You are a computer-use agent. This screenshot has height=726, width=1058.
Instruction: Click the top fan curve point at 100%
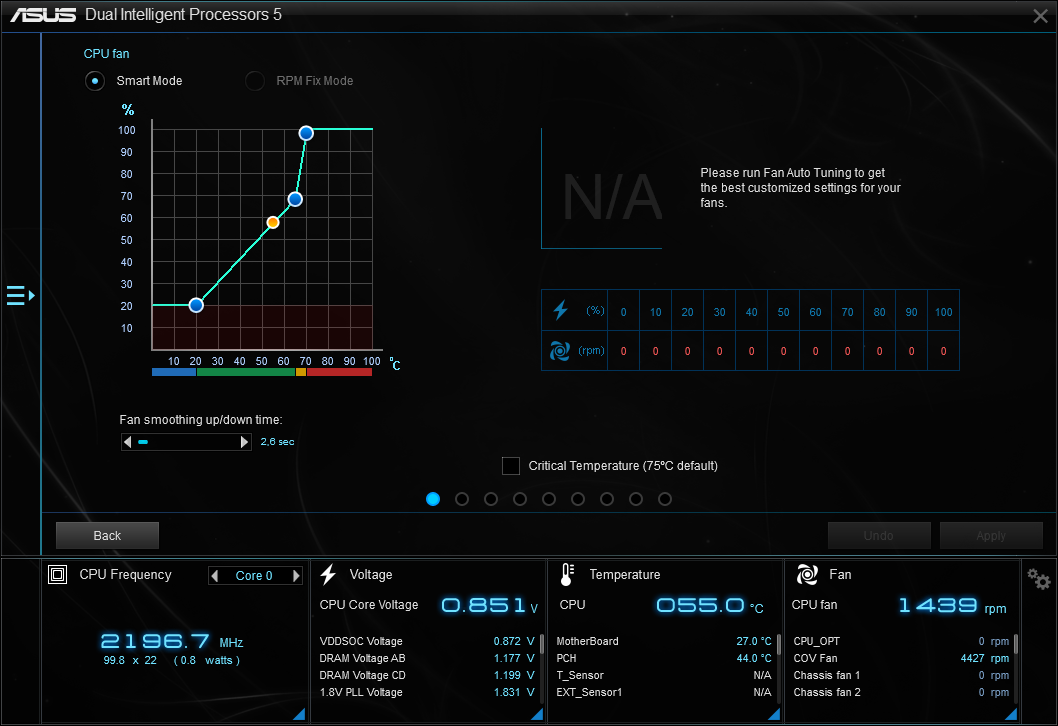[x=306, y=133]
